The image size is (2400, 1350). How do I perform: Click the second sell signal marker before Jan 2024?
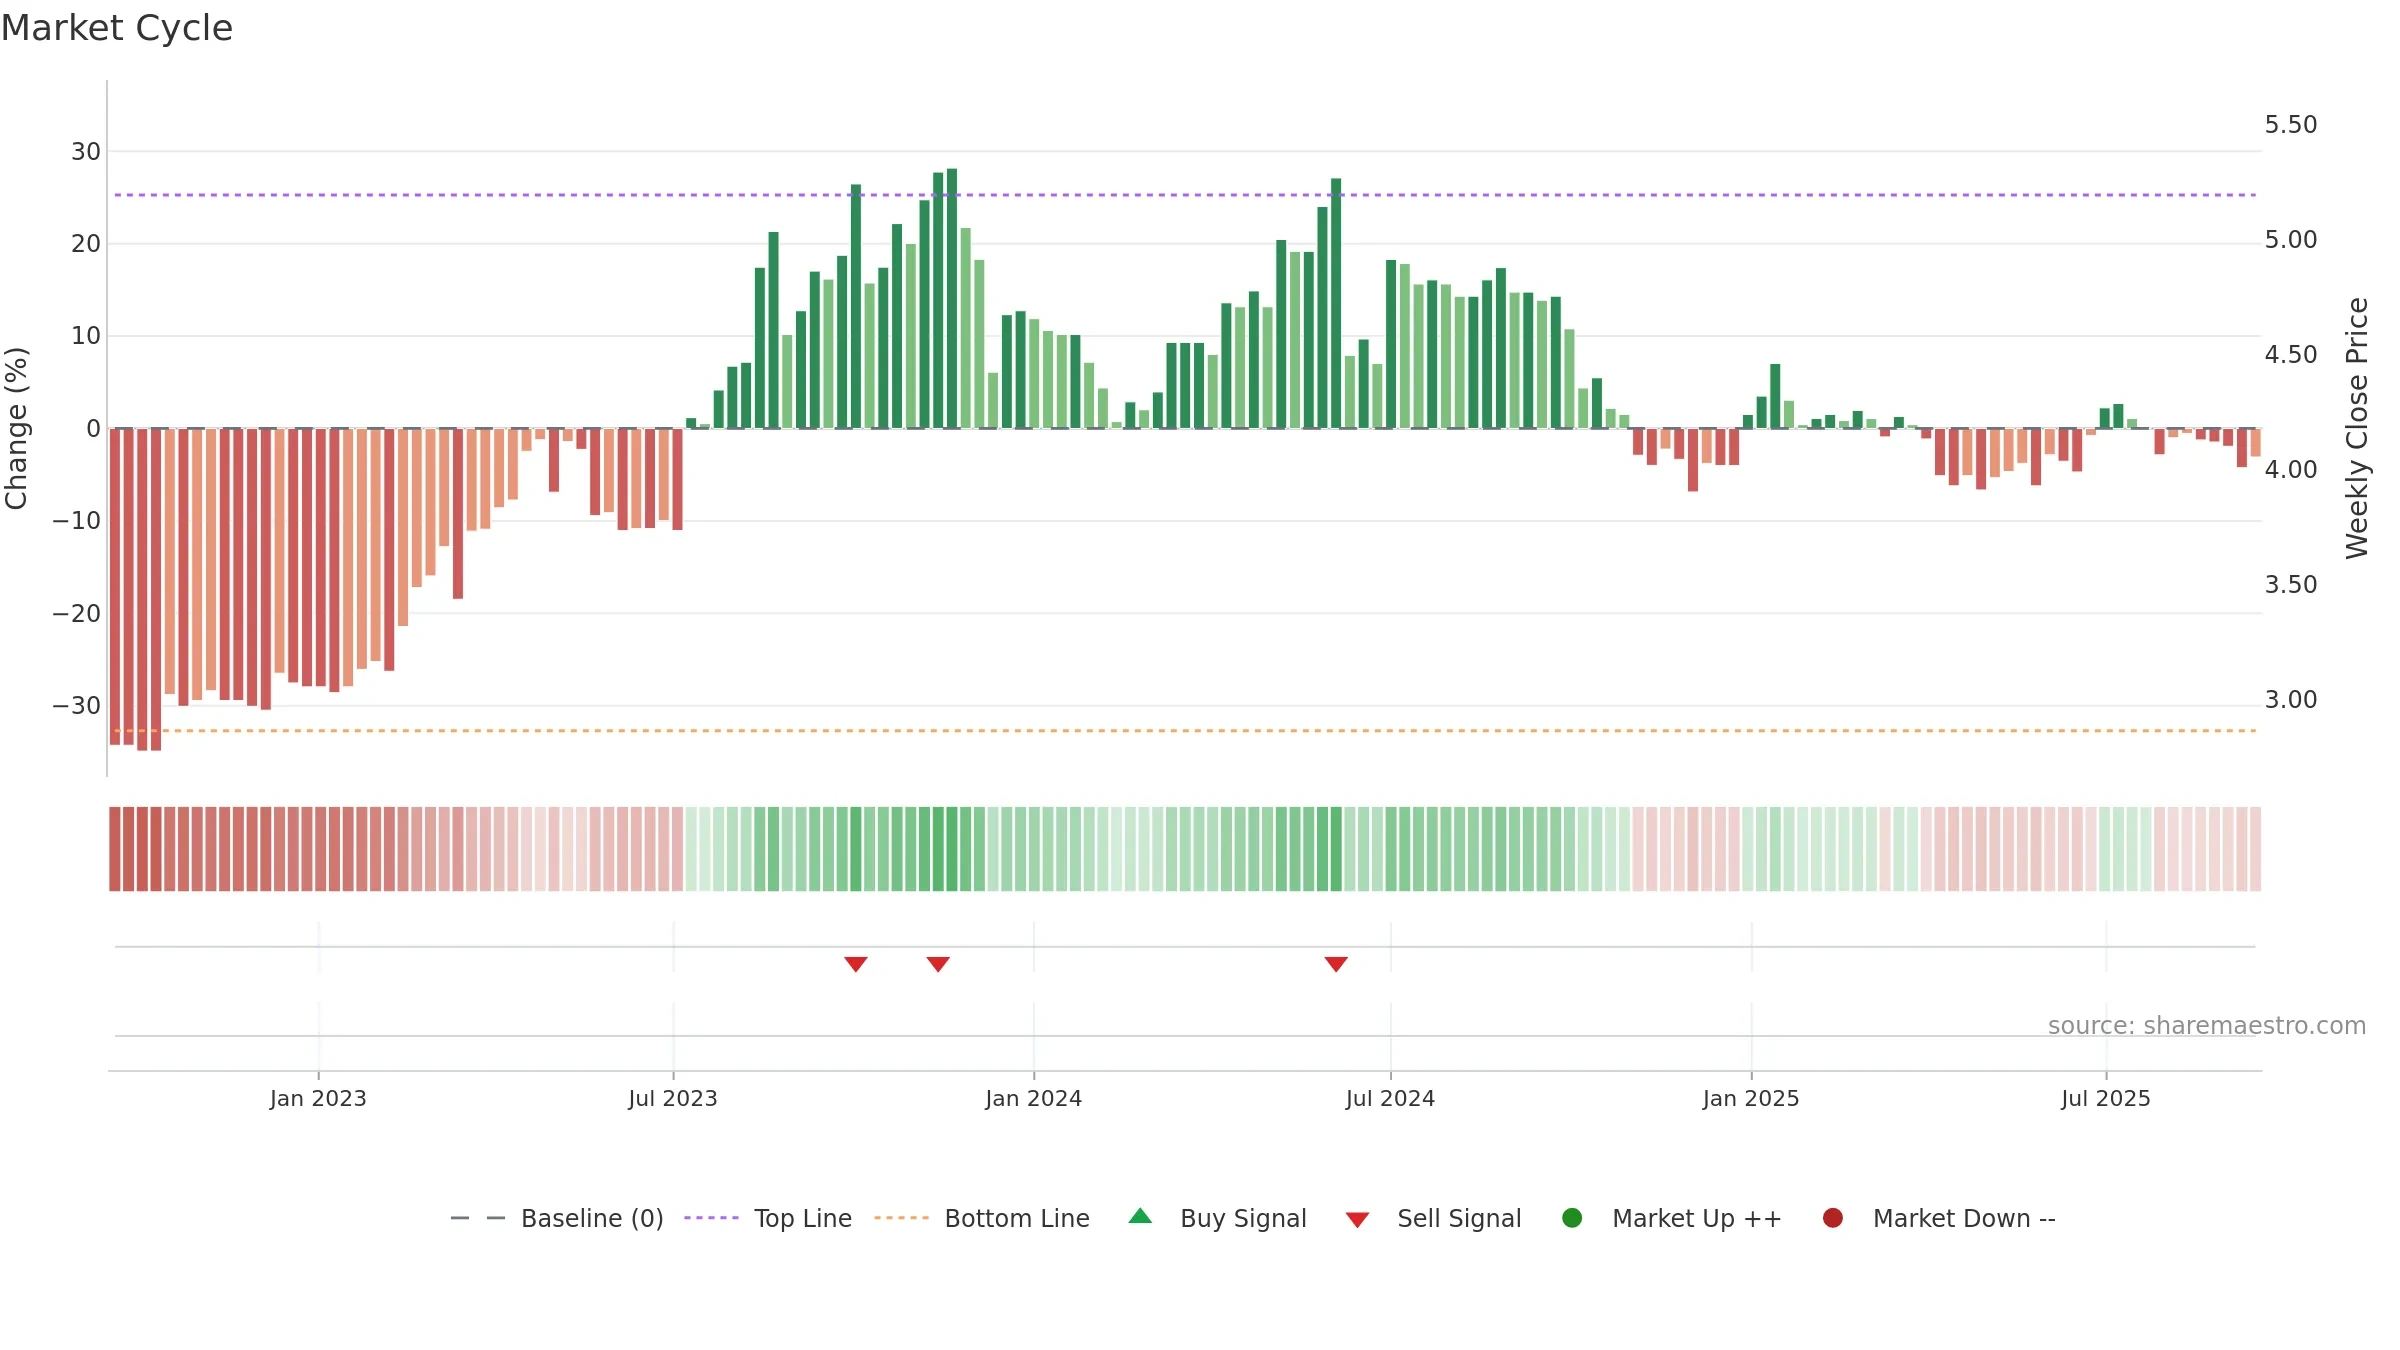[938, 964]
